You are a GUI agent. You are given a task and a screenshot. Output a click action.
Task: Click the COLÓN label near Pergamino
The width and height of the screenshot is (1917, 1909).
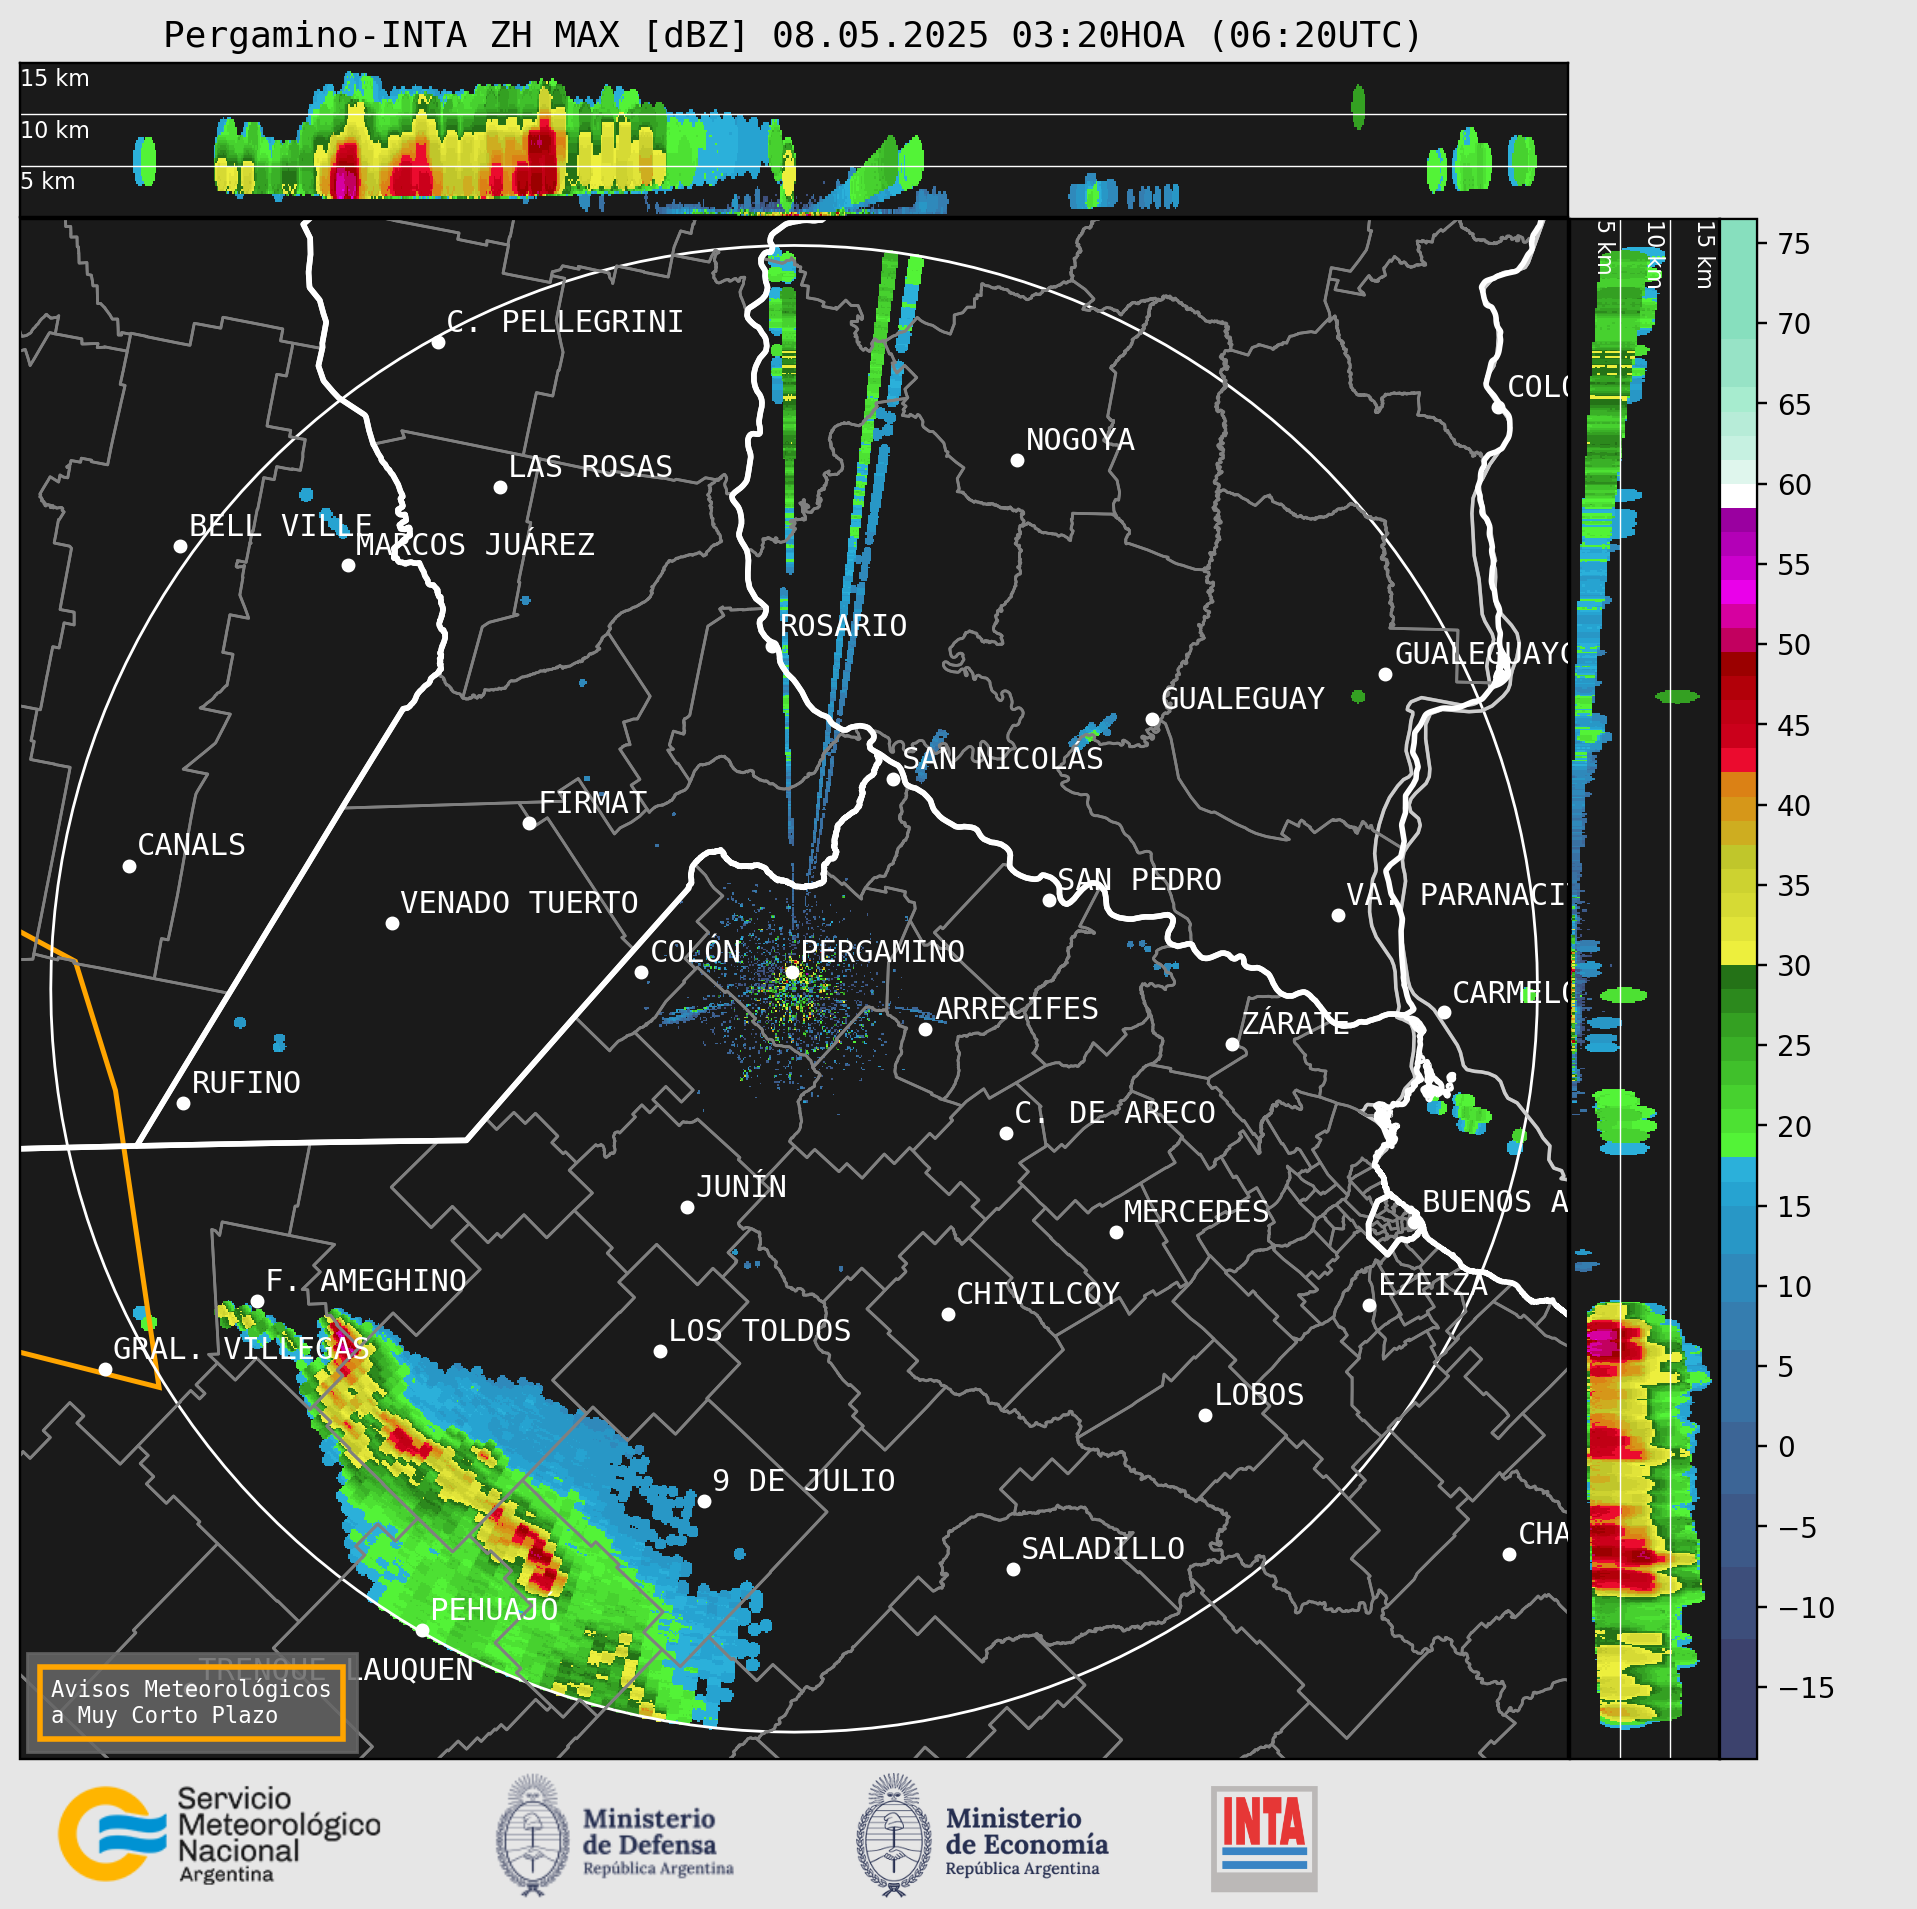point(696,951)
